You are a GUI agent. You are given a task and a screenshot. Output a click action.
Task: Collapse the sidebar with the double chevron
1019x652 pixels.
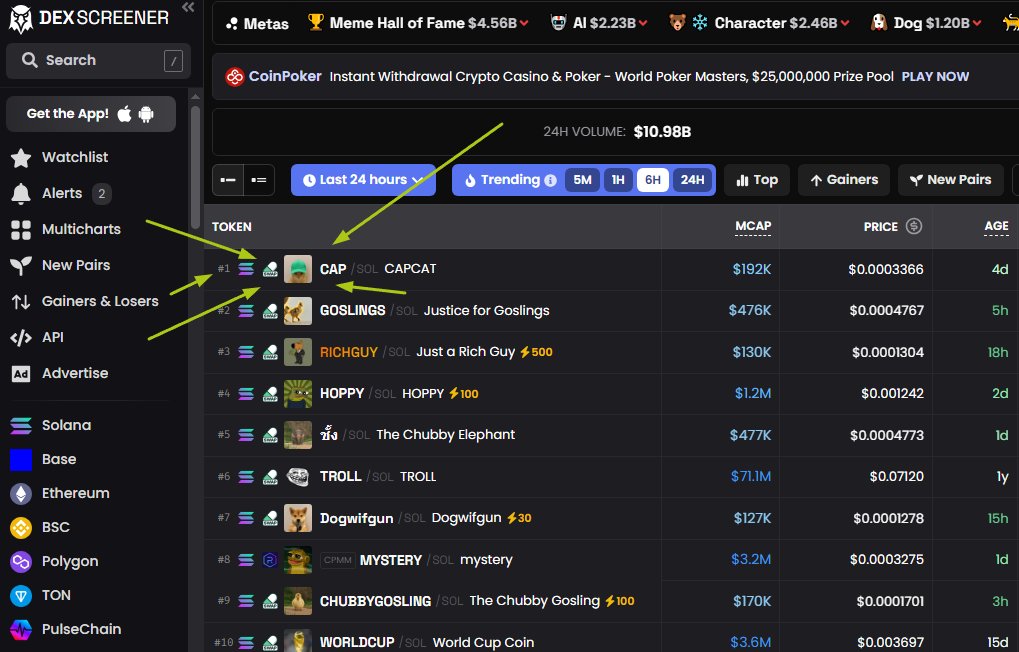tap(188, 7)
